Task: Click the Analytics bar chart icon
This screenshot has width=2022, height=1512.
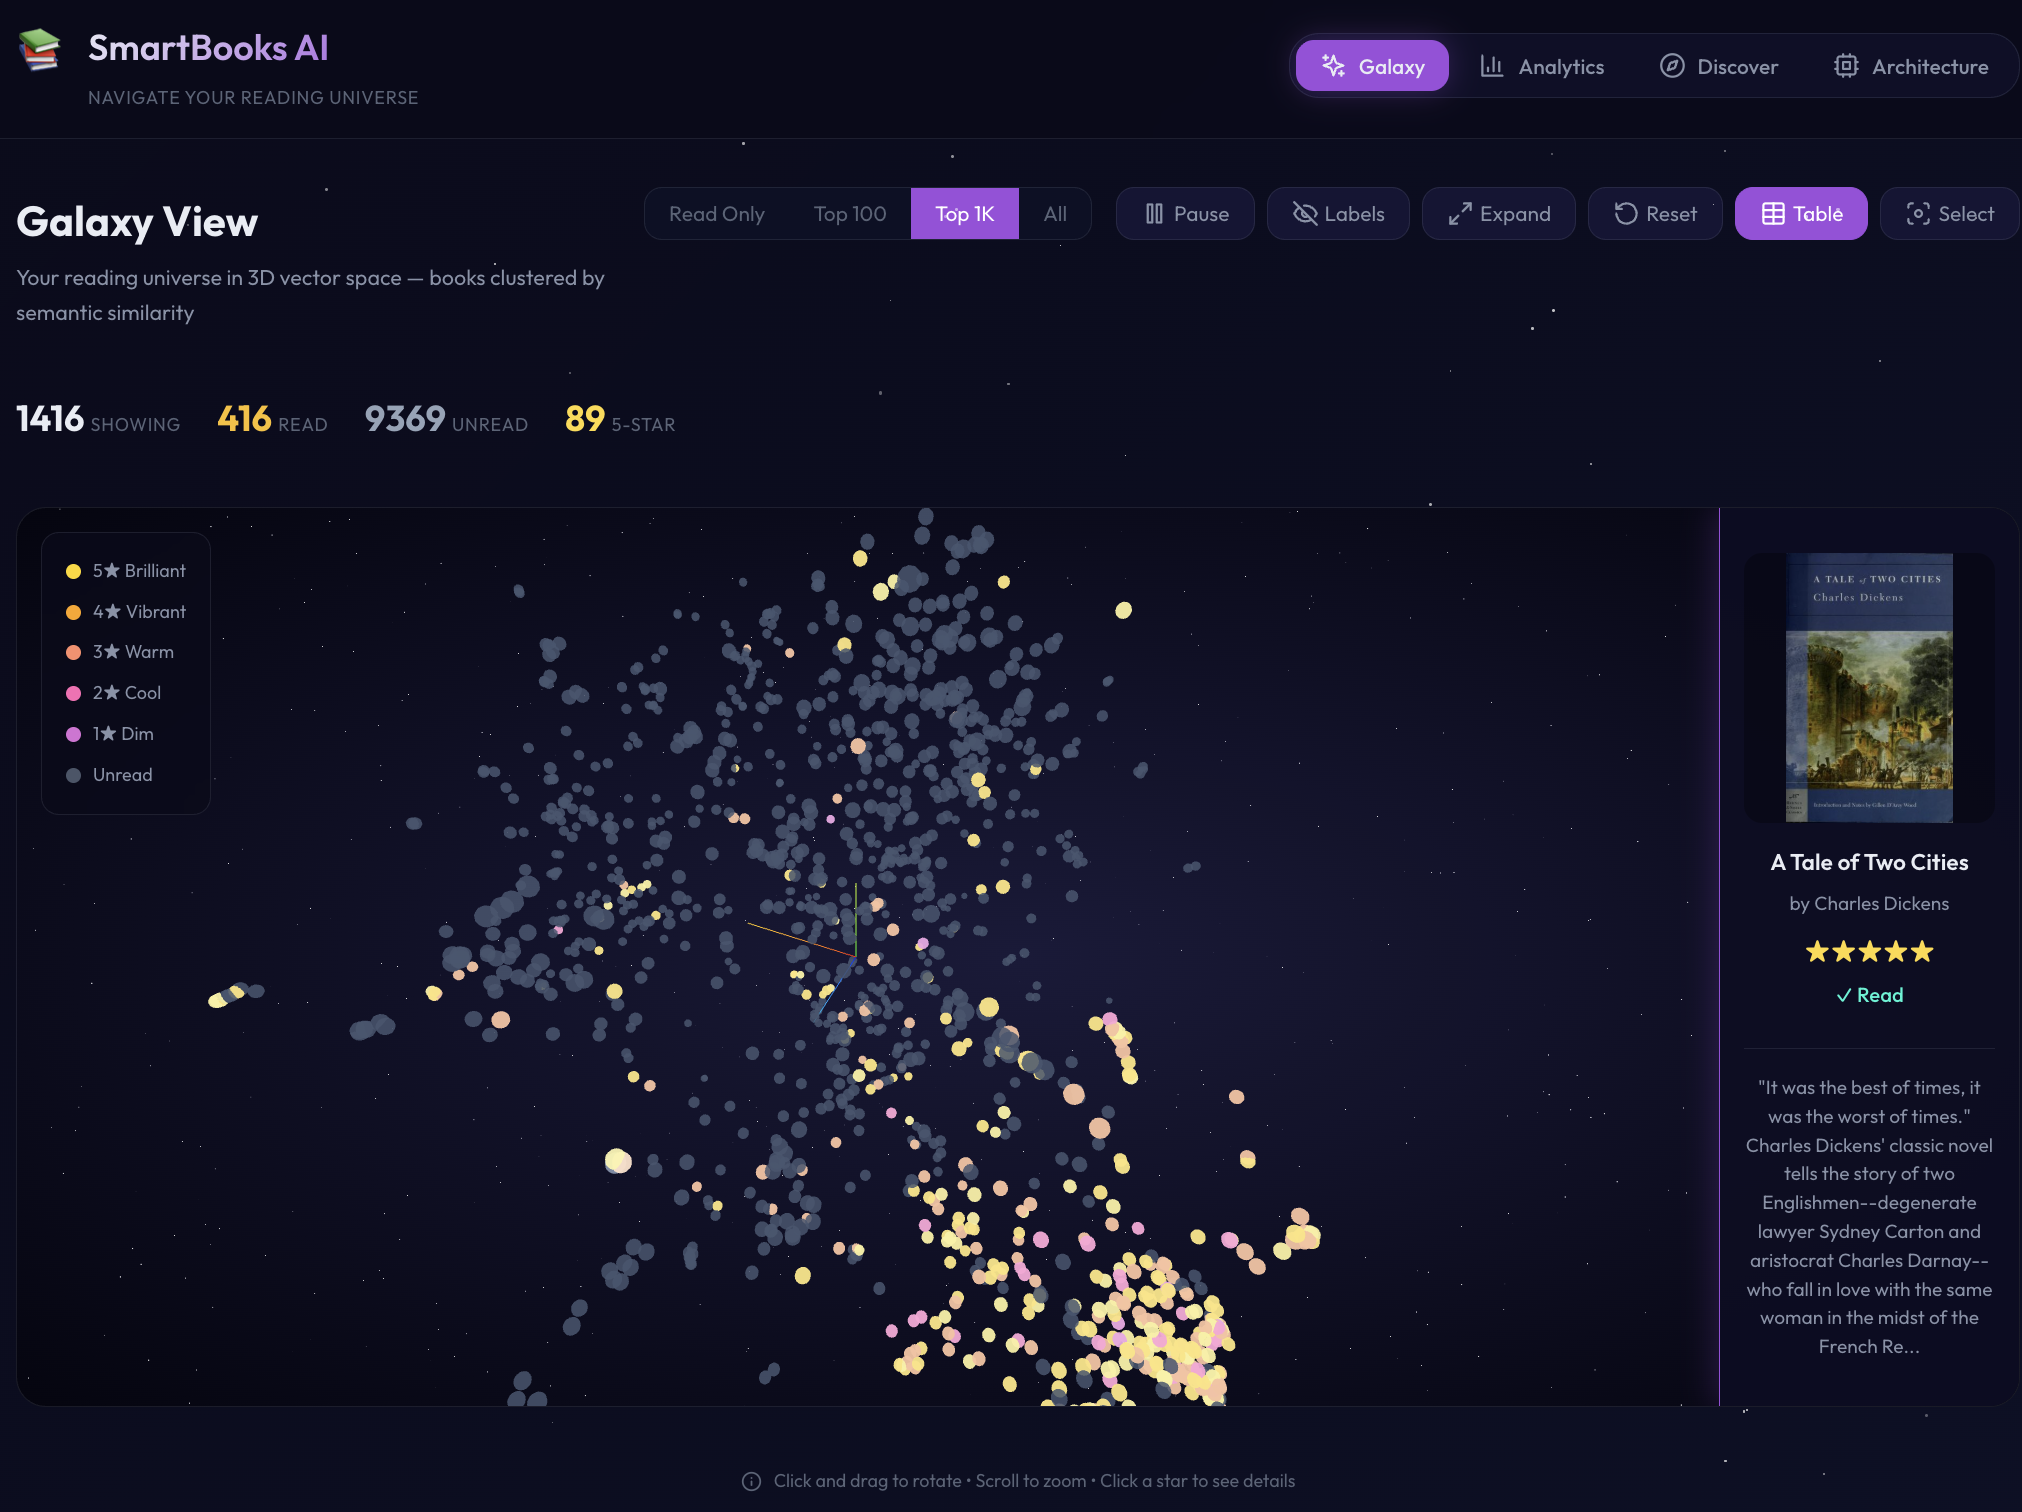Action: [x=1491, y=66]
